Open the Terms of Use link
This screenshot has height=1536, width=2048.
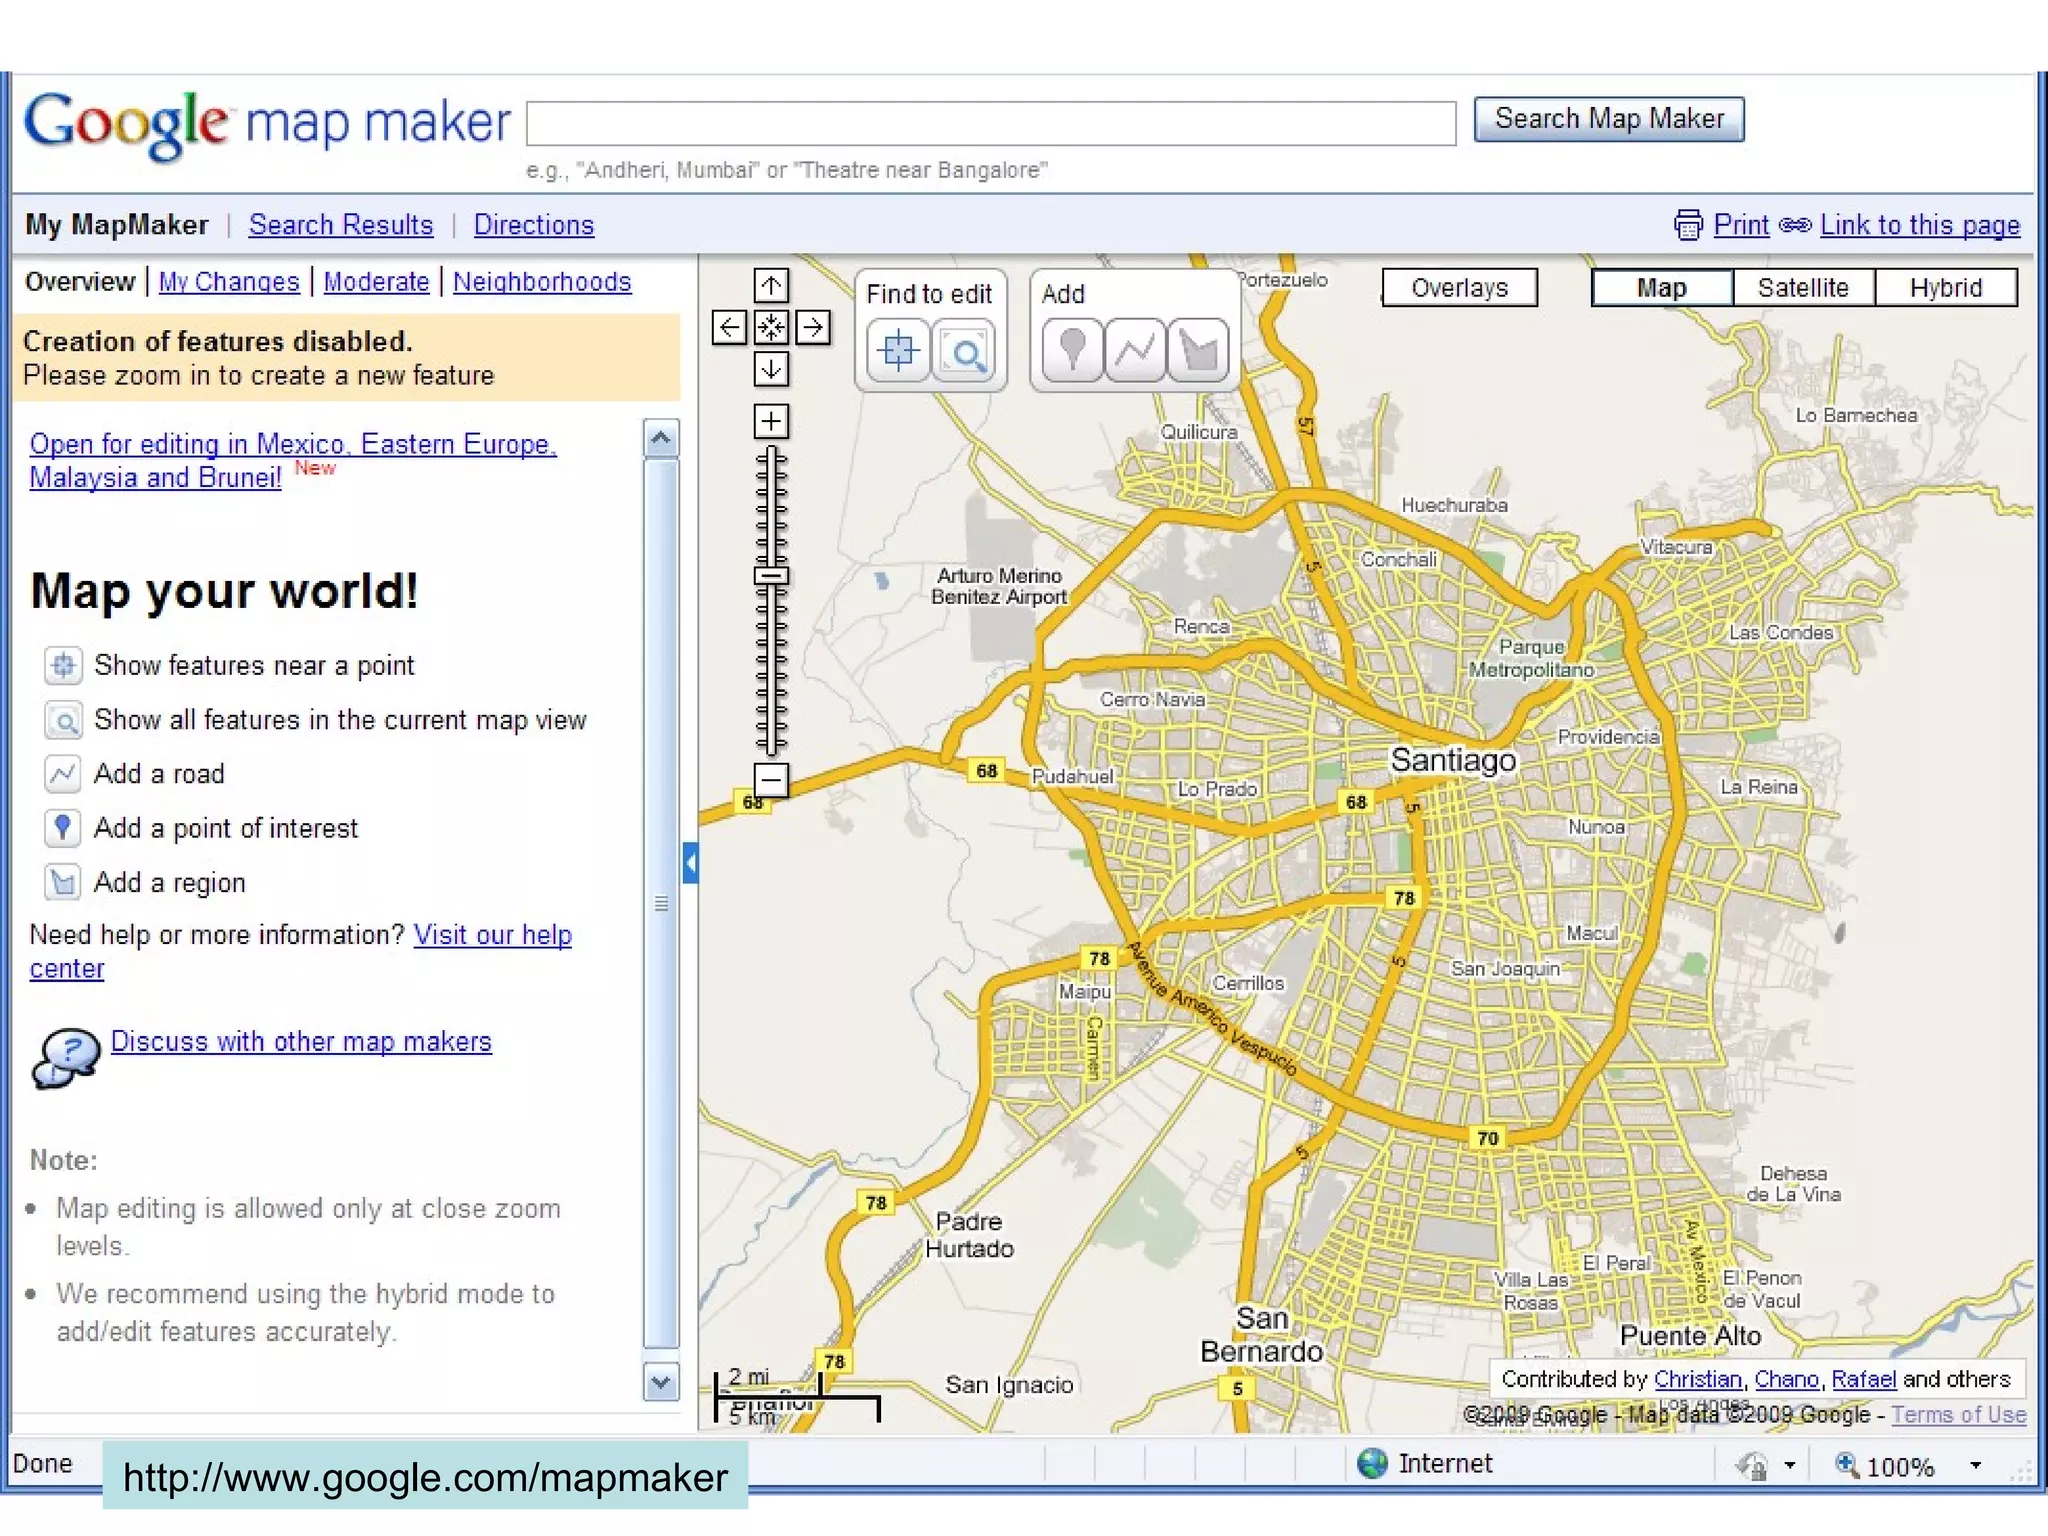coord(1958,1415)
